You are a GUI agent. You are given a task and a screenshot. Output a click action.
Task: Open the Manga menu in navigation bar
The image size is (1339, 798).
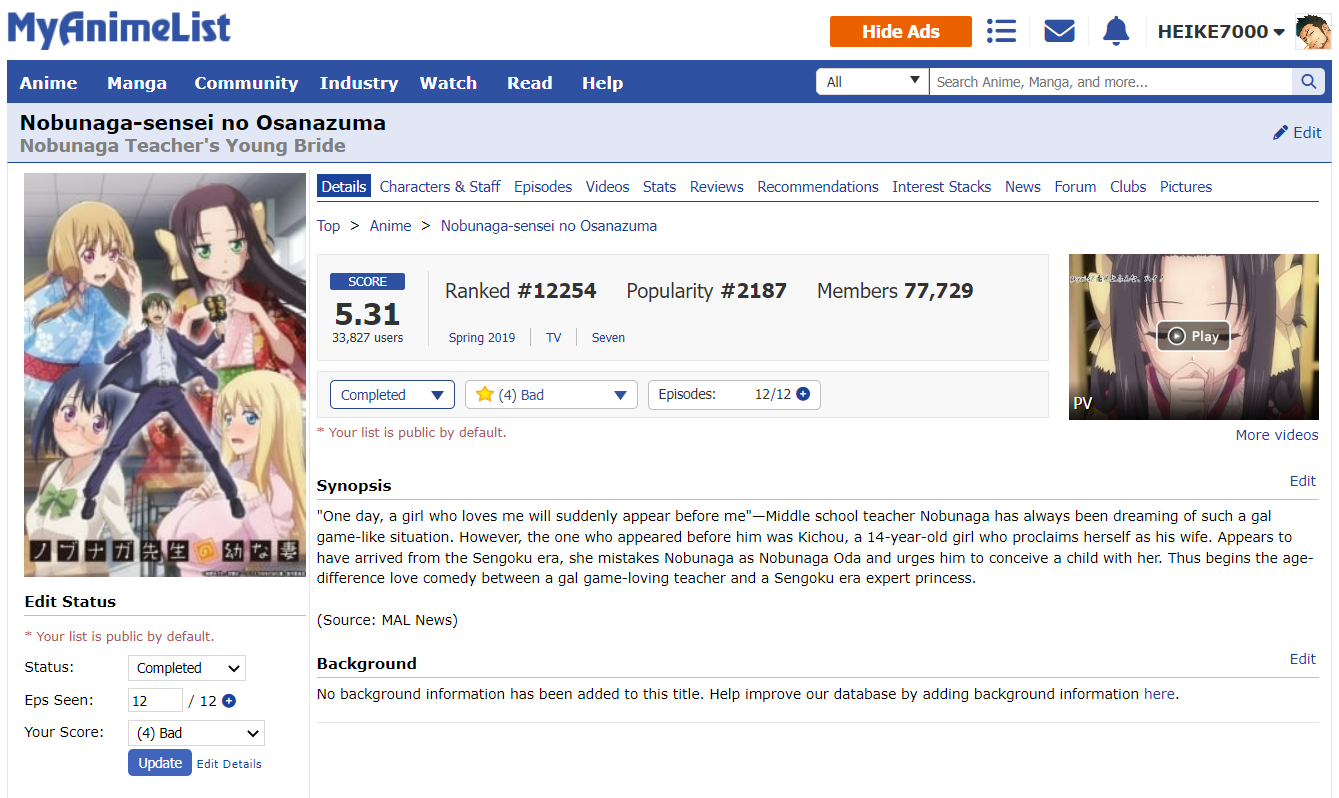137,83
